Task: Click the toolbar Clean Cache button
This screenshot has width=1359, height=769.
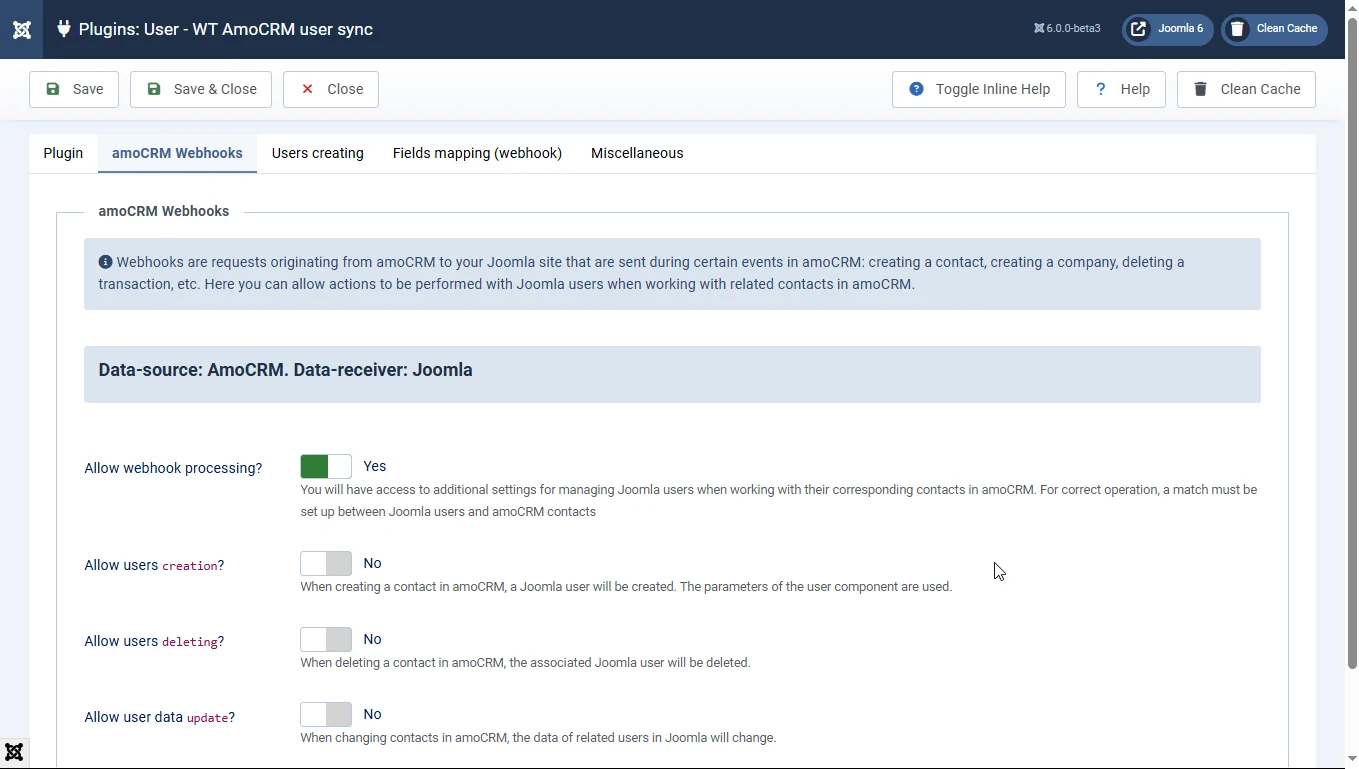Action: (1246, 89)
